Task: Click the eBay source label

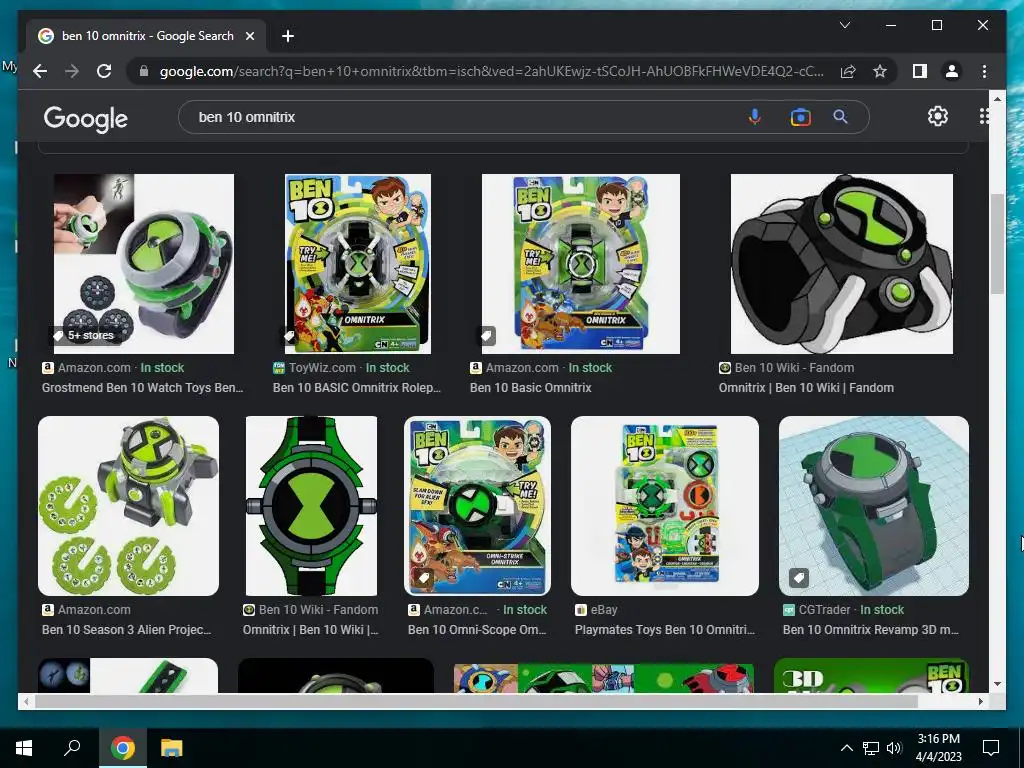Action: (603, 609)
